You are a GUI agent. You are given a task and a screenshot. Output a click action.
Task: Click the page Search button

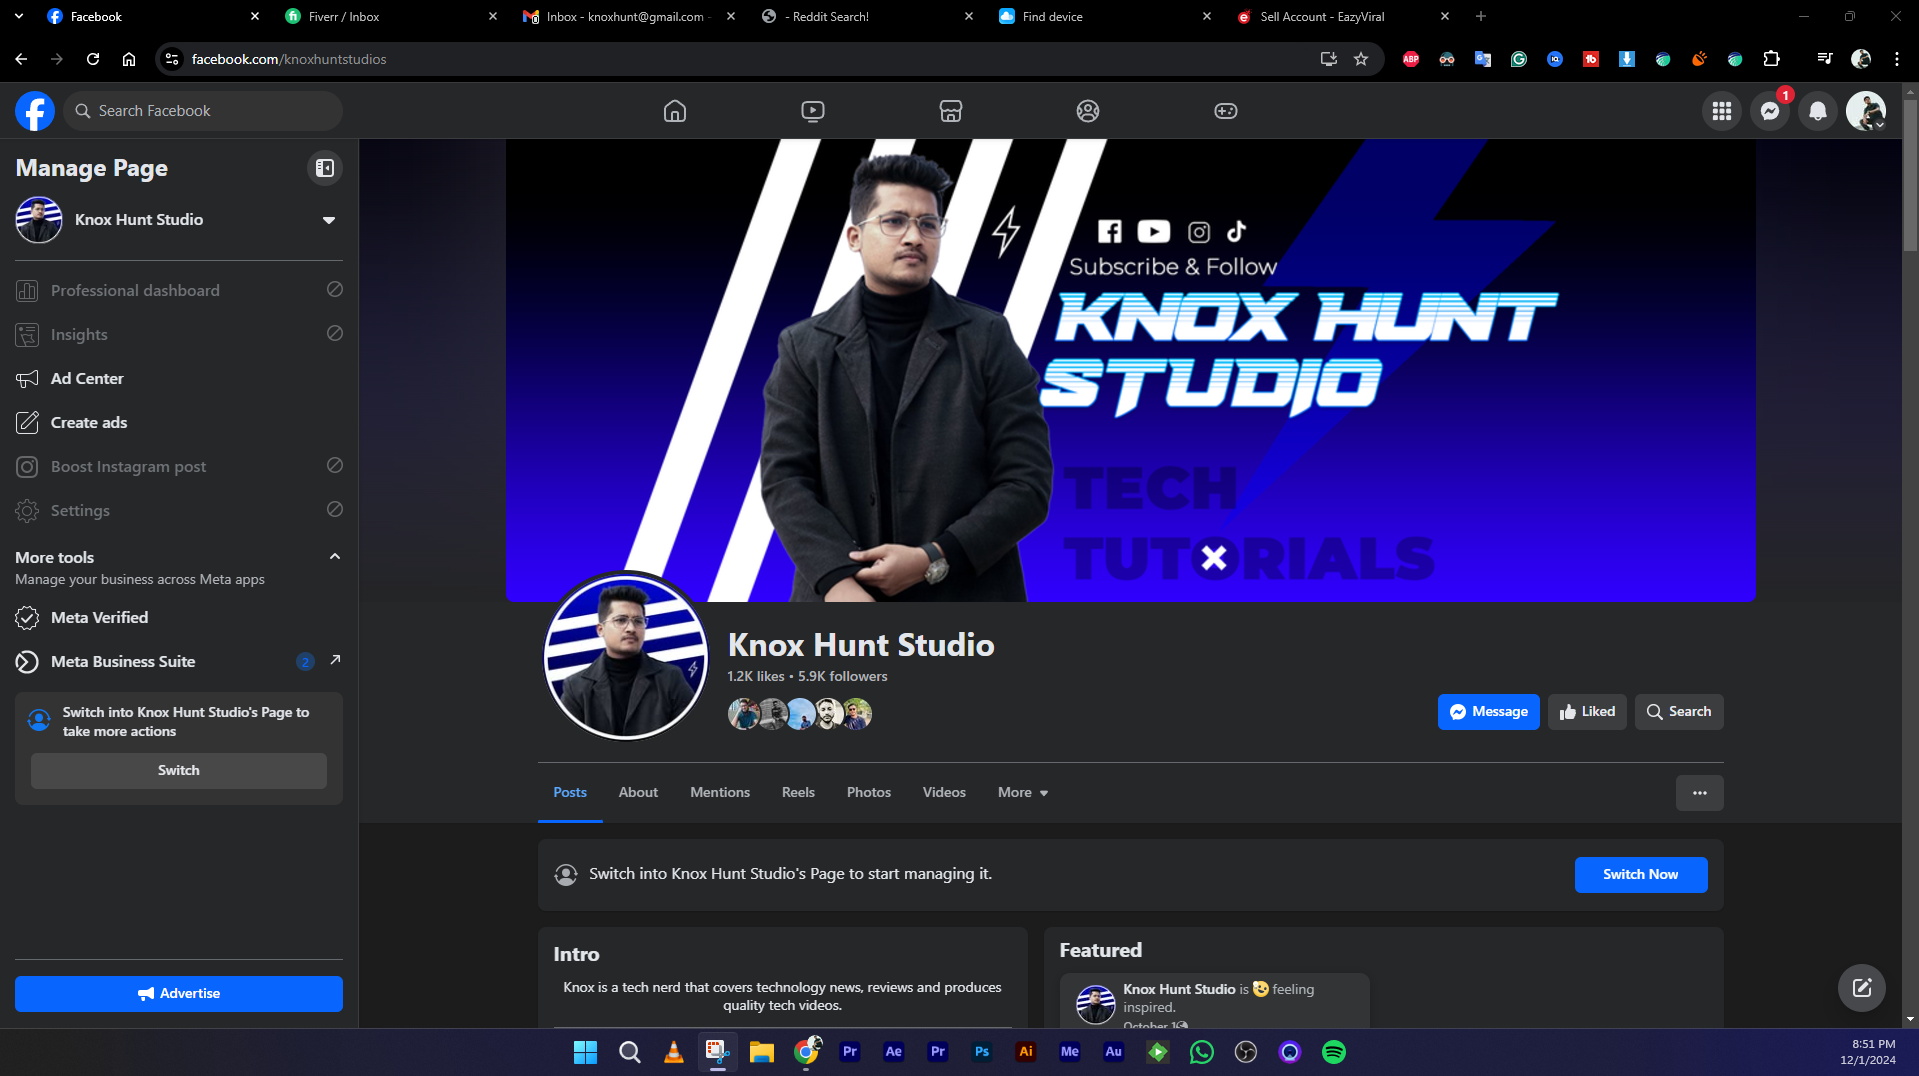point(1679,712)
